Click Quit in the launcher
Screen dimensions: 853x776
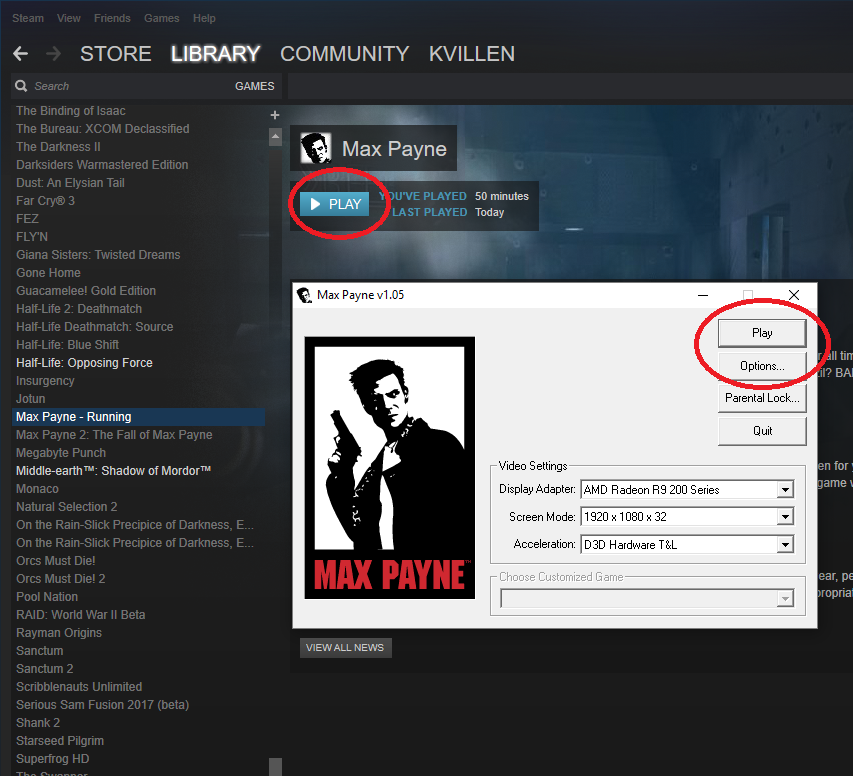[x=762, y=430]
